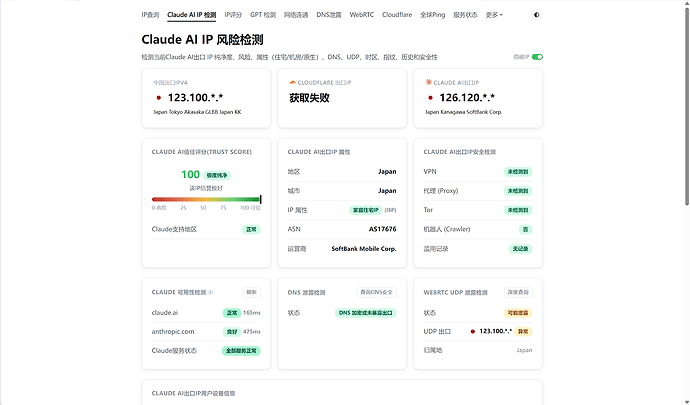
Task: Click the Japan flag beside 126.120.*.*
Action: (430, 98)
